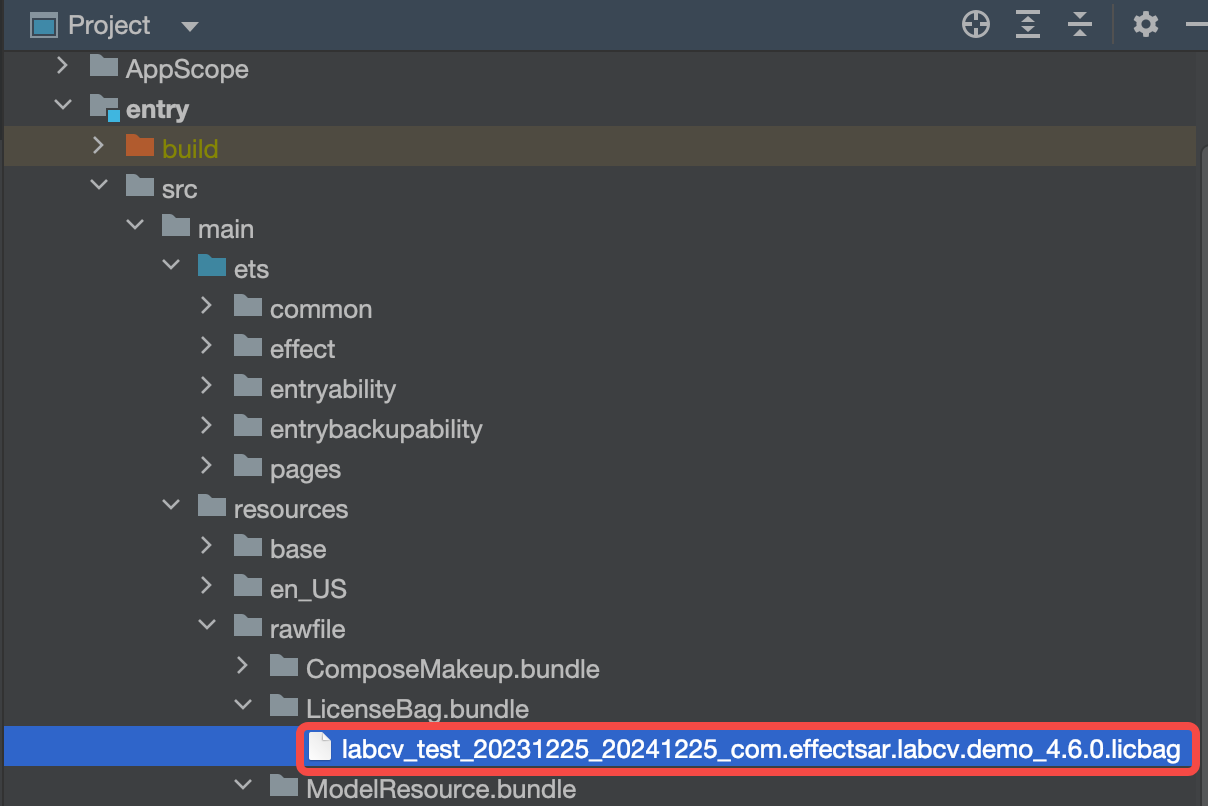Expand the ComposeMakeup.bundle folder
The height and width of the screenshot is (806, 1208).
tap(242, 666)
